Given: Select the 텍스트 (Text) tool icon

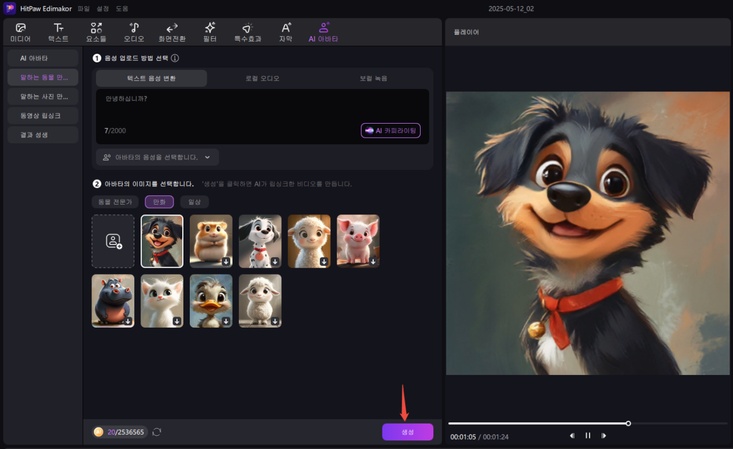Looking at the screenshot, I should click(x=58, y=32).
